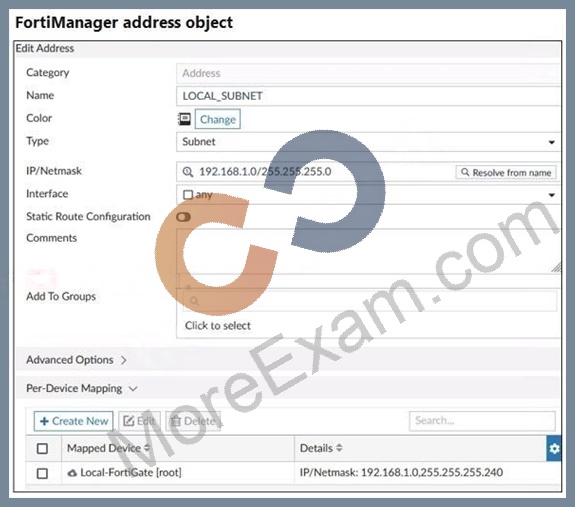Click the Local-FortiGate device cloud icon
The image size is (575, 507).
coord(72,473)
